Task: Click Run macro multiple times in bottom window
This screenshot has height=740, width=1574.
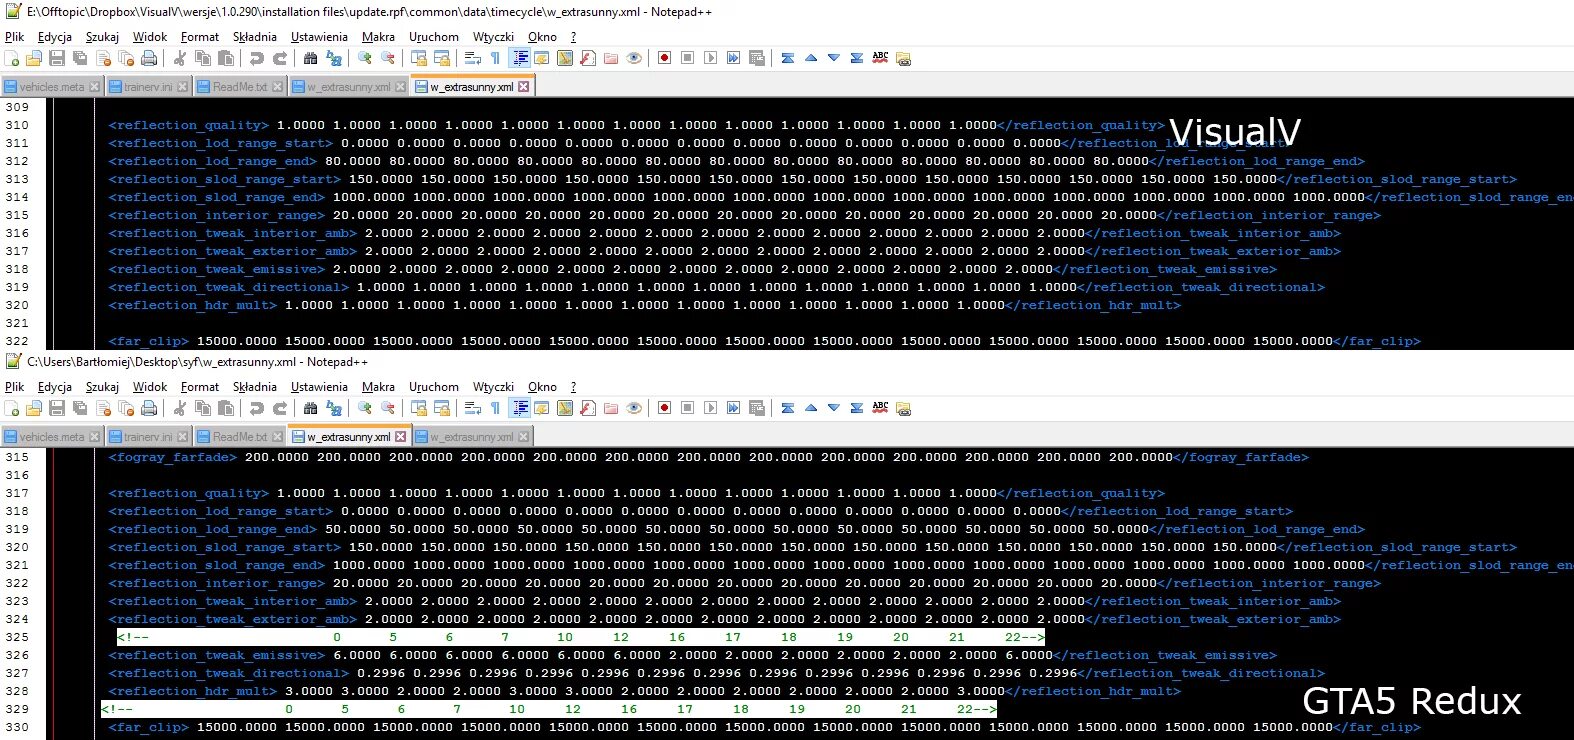Action: pyautogui.click(x=733, y=408)
